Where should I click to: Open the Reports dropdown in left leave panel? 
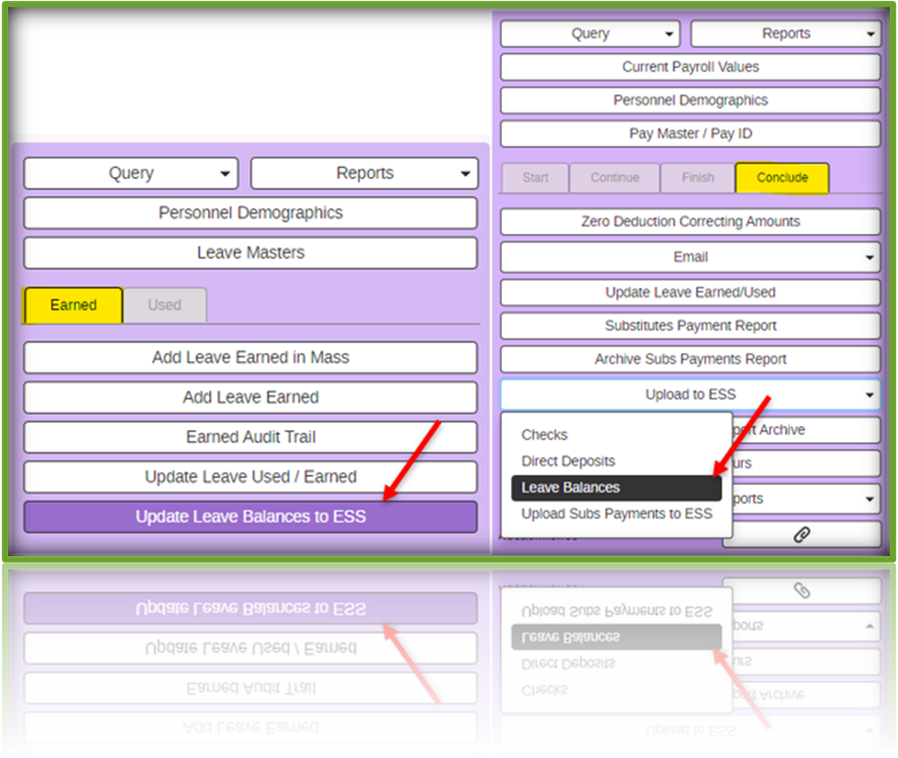pyautogui.click(x=364, y=173)
